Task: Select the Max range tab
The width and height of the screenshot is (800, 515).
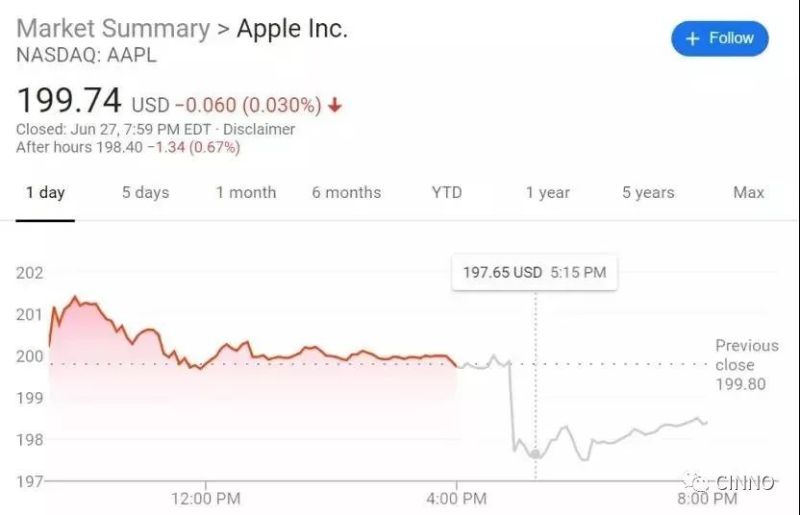Action: click(748, 192)
